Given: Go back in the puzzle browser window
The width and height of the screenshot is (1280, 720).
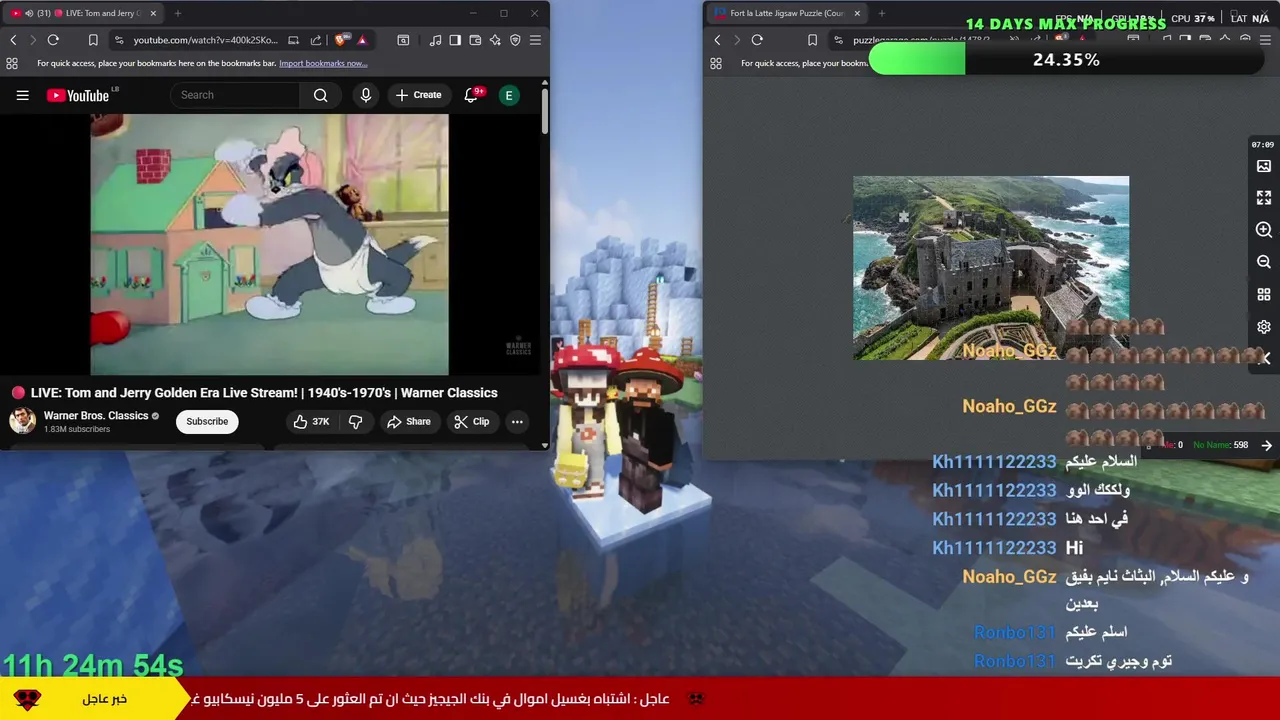Looking at the screenshot, I should (x=717, y=40).
